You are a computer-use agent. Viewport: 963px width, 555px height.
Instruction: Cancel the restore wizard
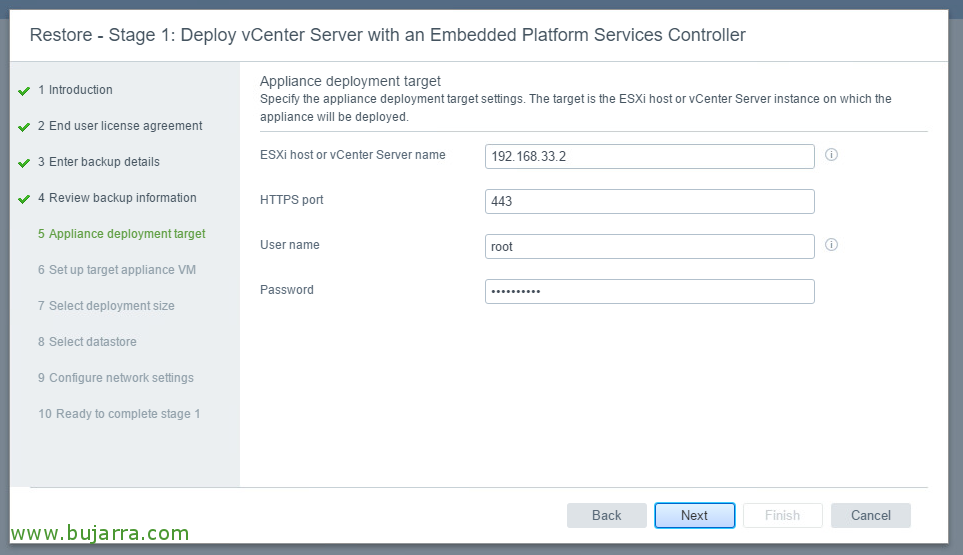point(871,516)
